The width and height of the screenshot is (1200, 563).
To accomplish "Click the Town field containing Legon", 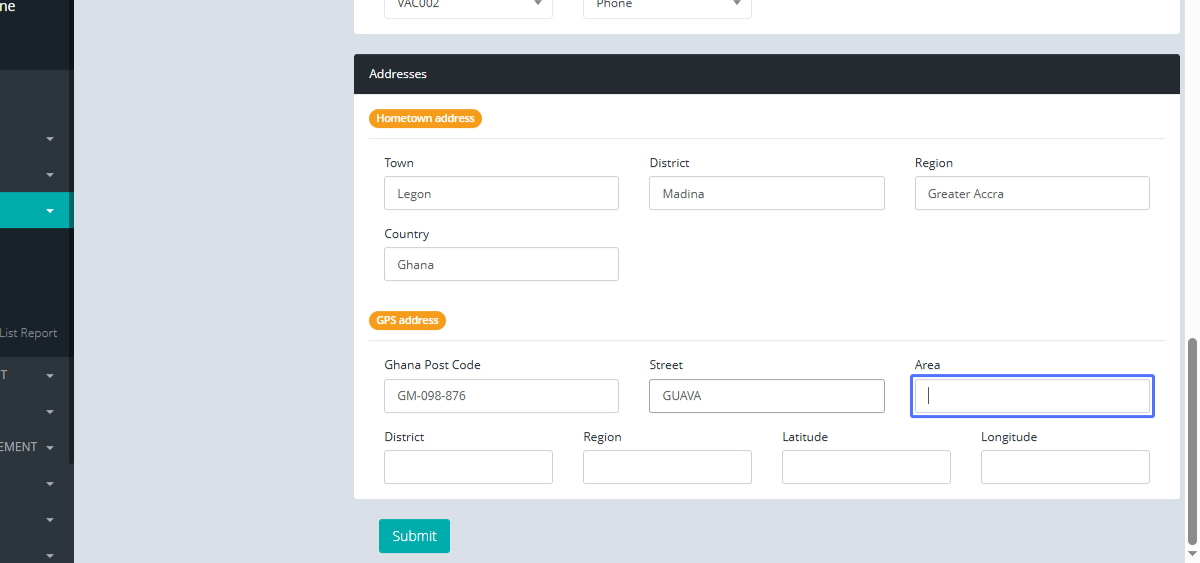I will tap(501, 194).
